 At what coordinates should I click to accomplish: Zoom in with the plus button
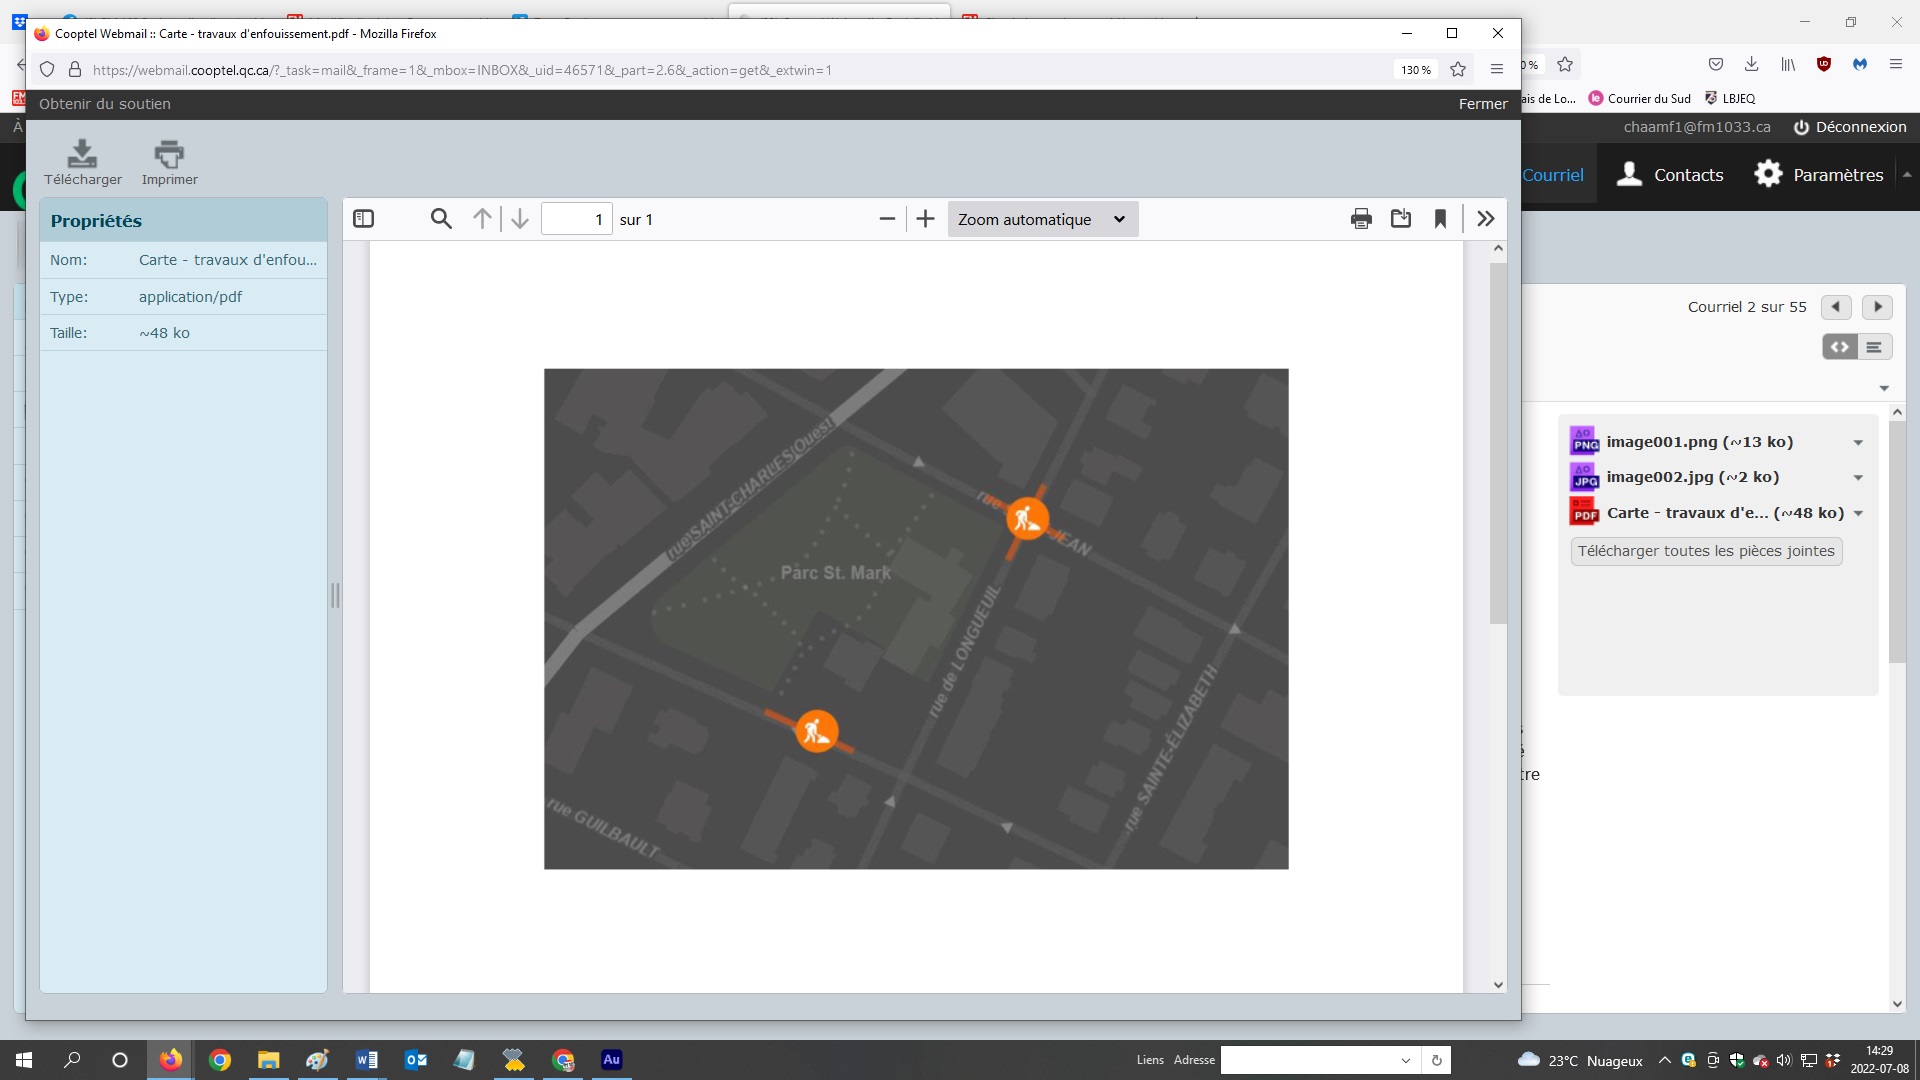point(926,219)
